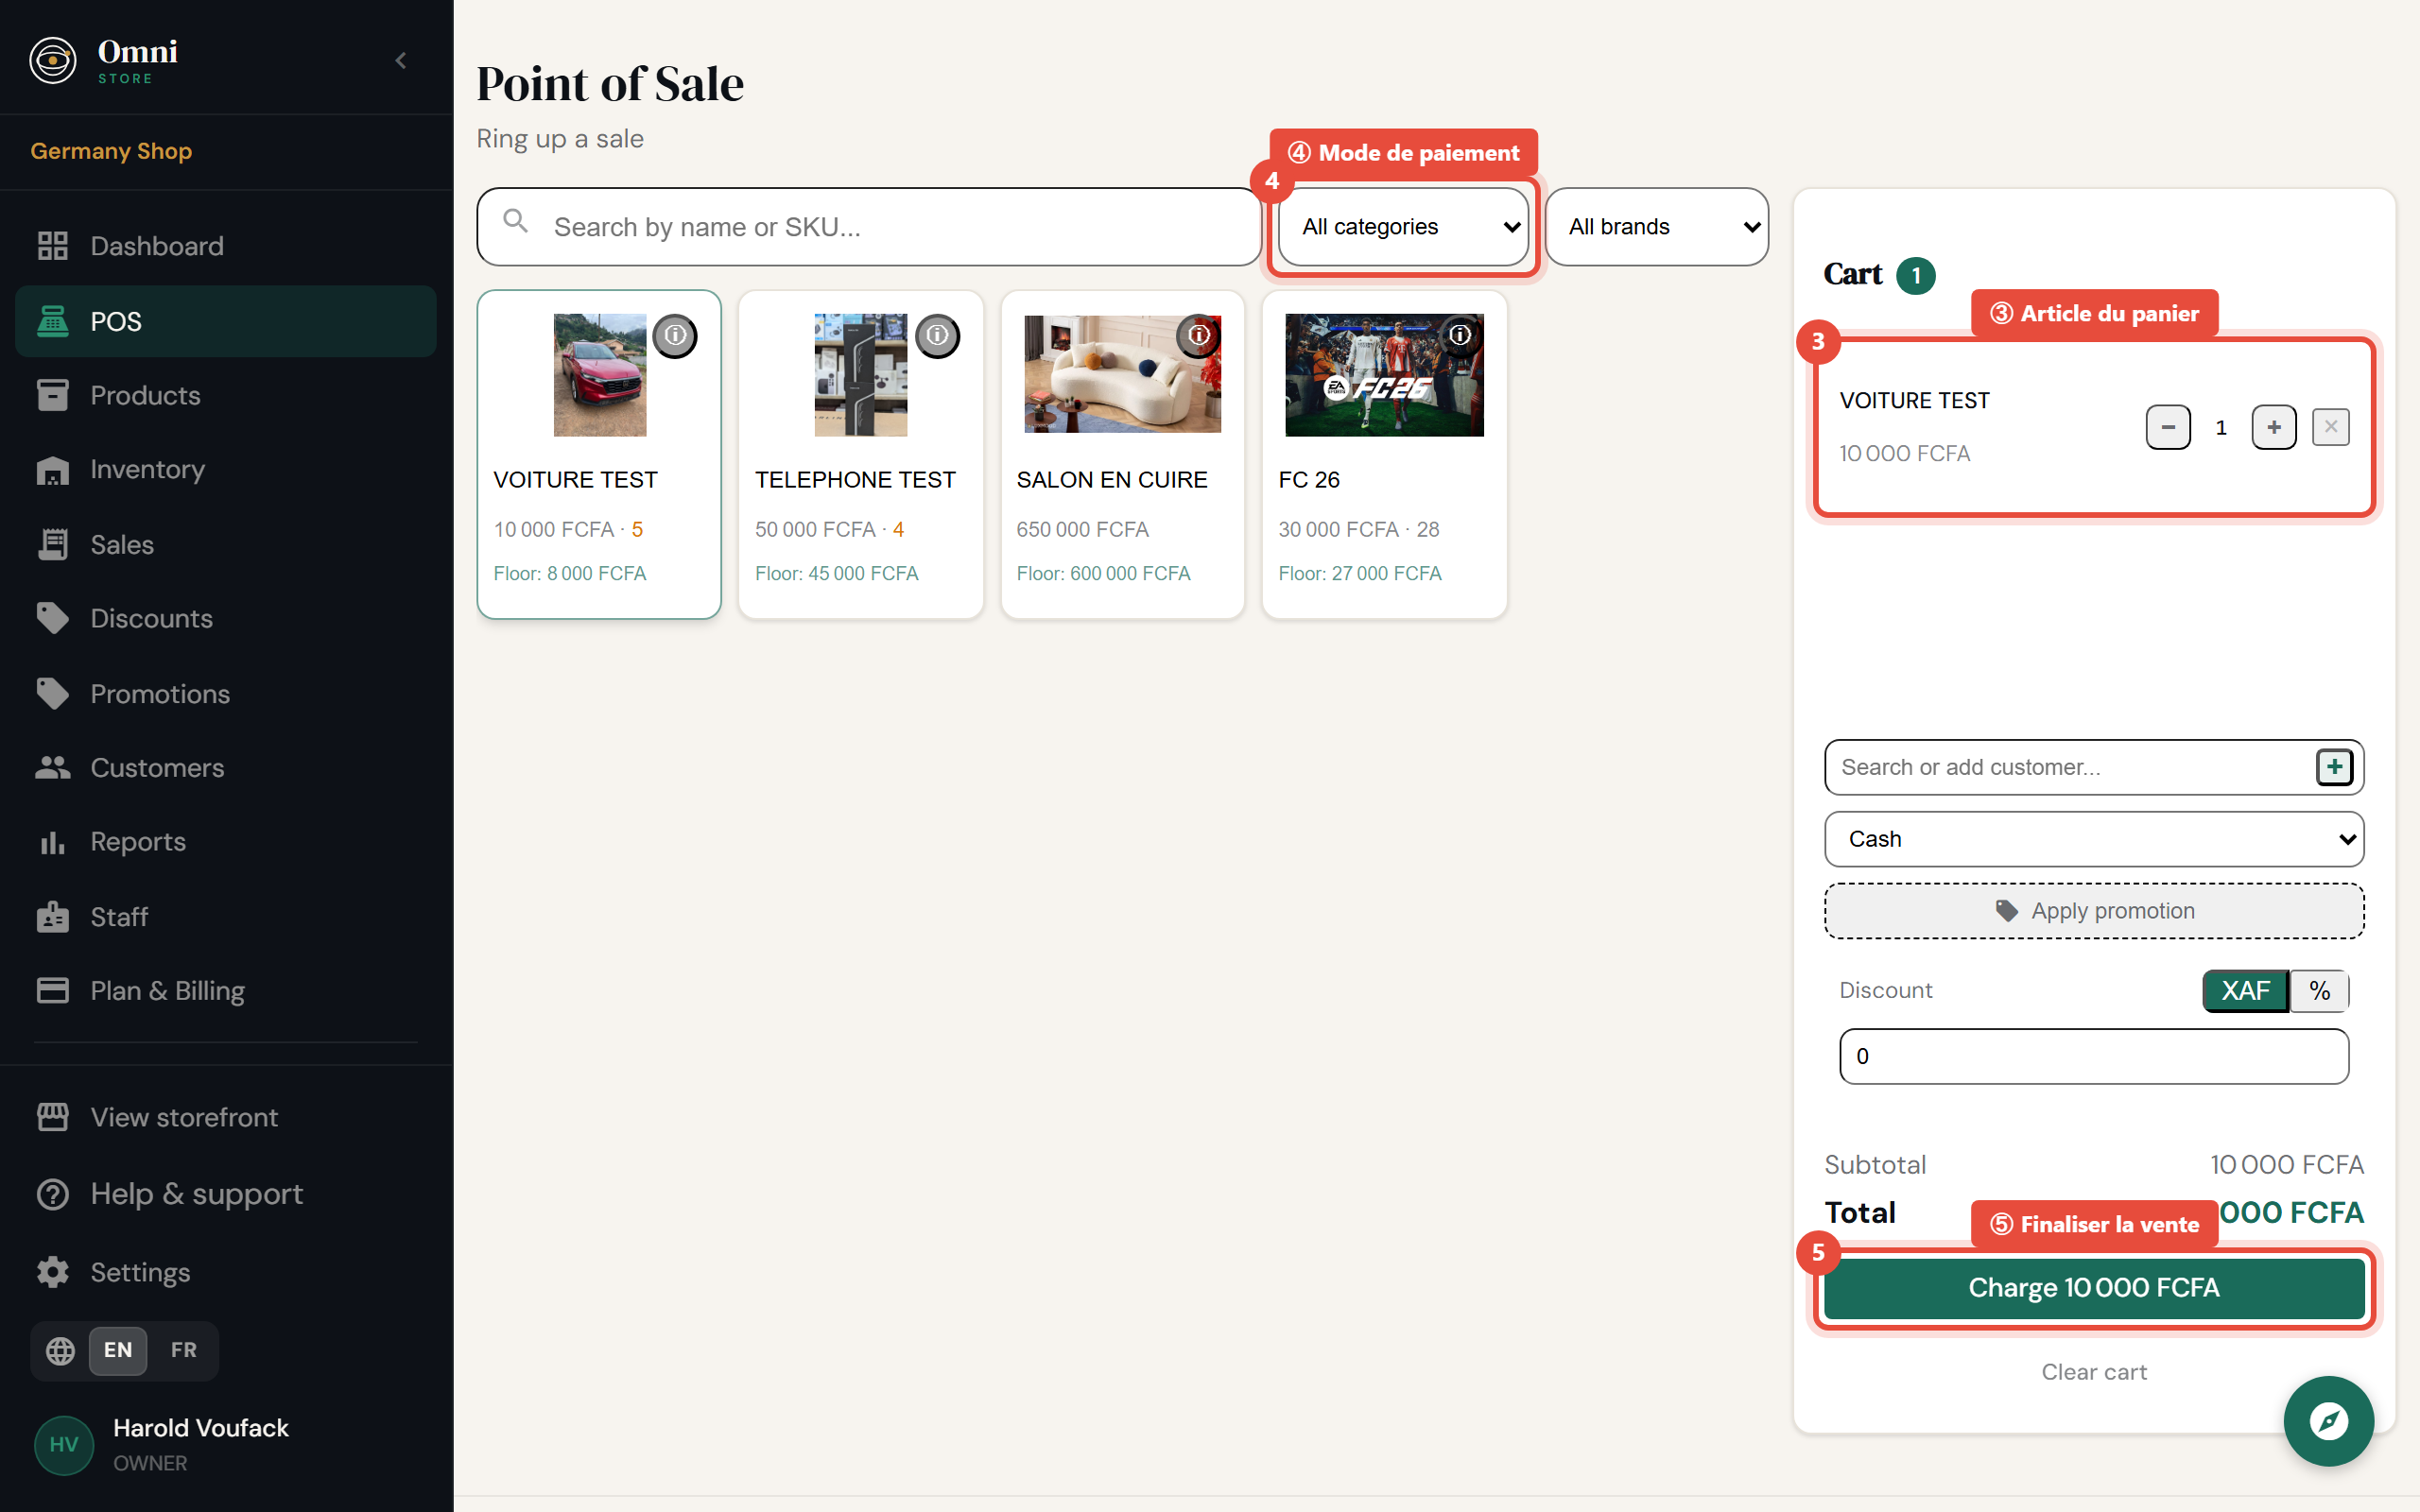Go to the Products section
This screenshot has height=1512, width=2420.
[226, 395]
